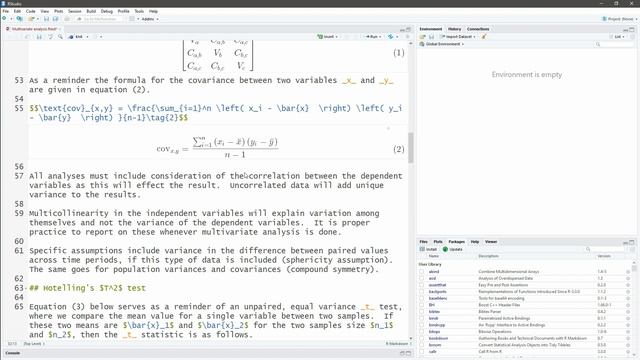Screen dimensions: 640x360
Task: Open the broom package link
Action: click(x=435, y=345)
